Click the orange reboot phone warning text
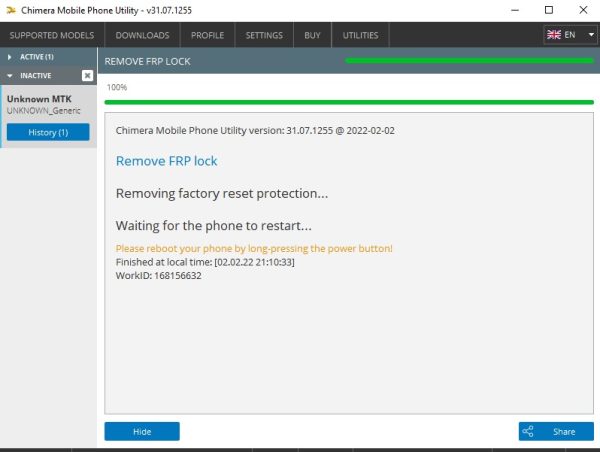The width and height of the screenshot is (600, 452). point(254,248)
